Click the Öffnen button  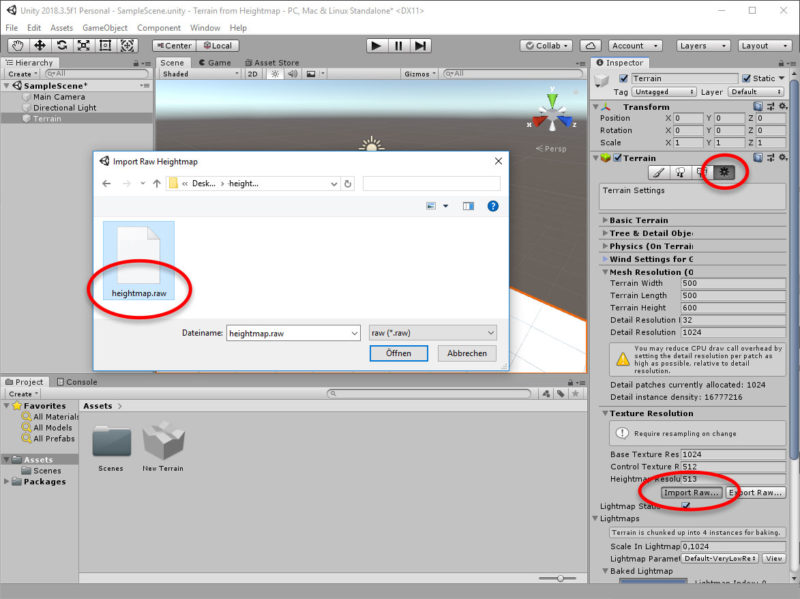click(398, 353)
